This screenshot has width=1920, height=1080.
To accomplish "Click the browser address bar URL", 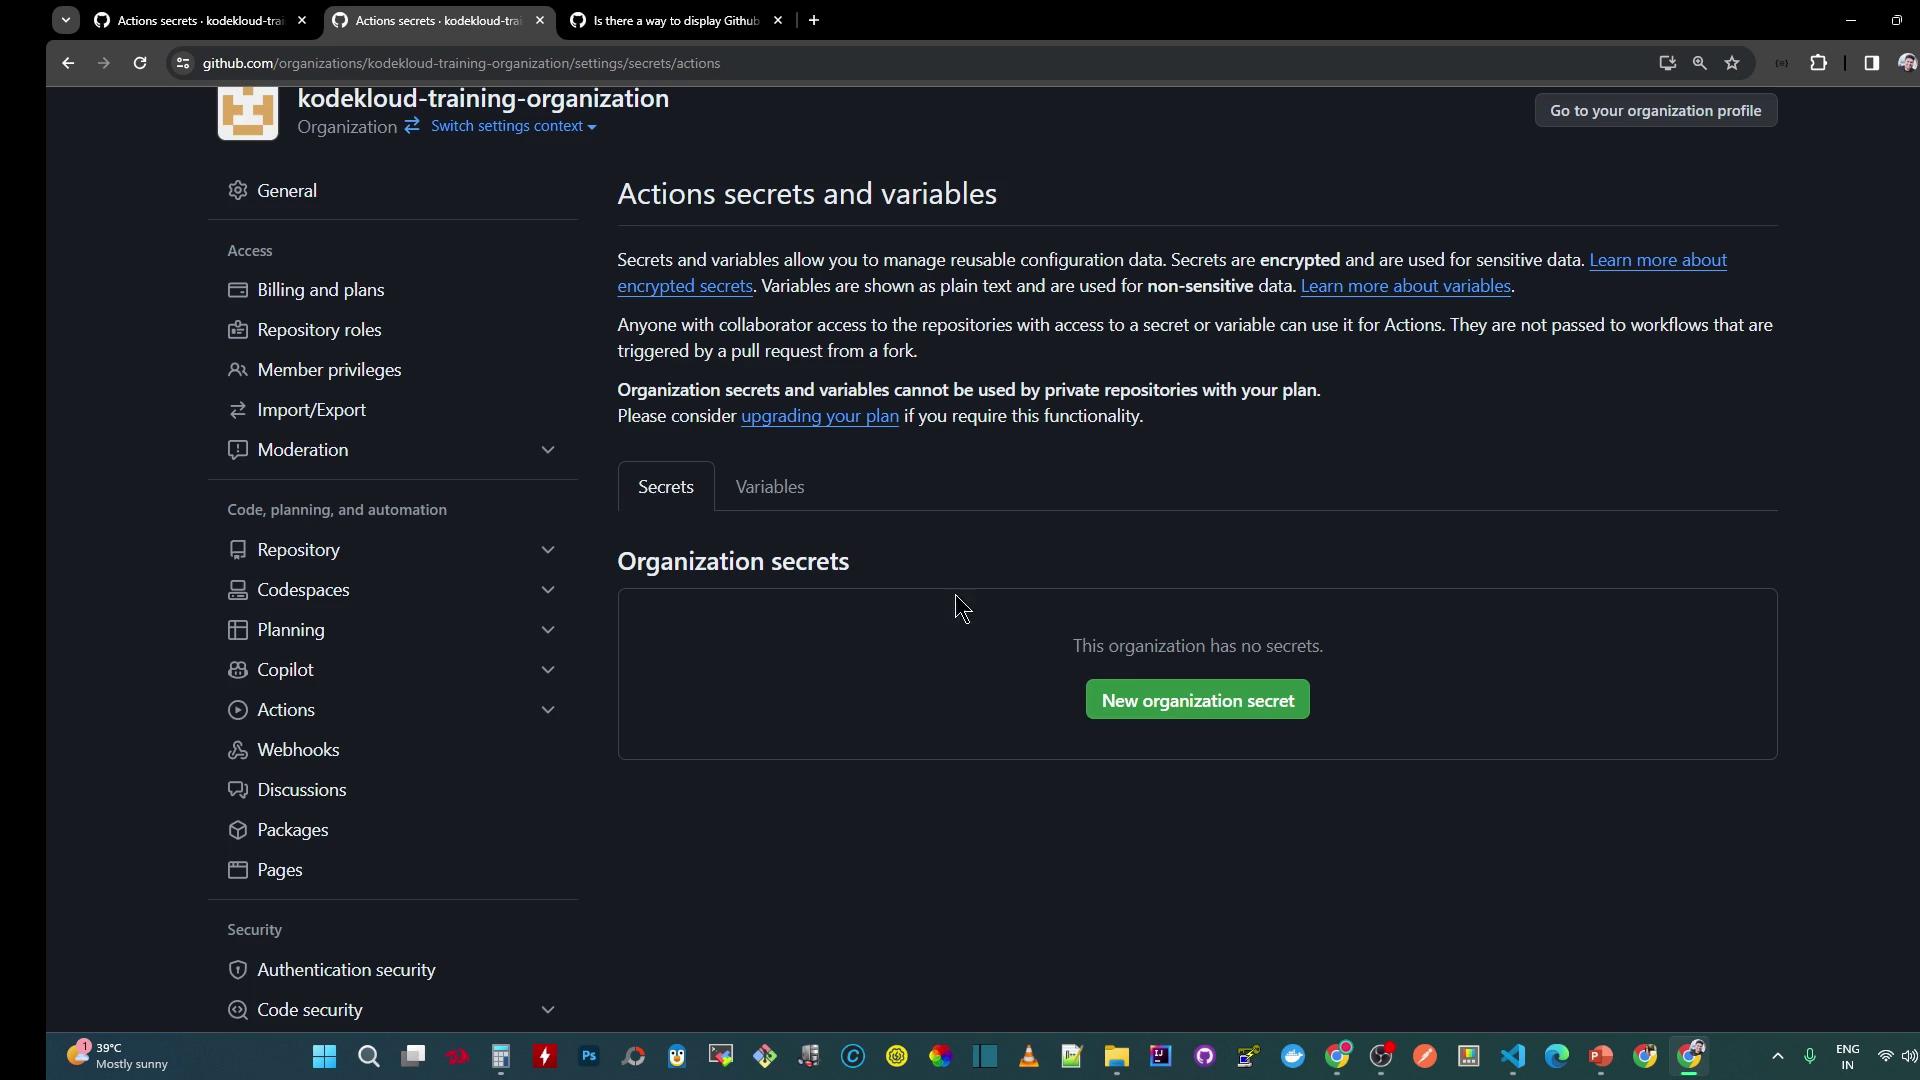I will pyautogui.click(x=460, y=63).
